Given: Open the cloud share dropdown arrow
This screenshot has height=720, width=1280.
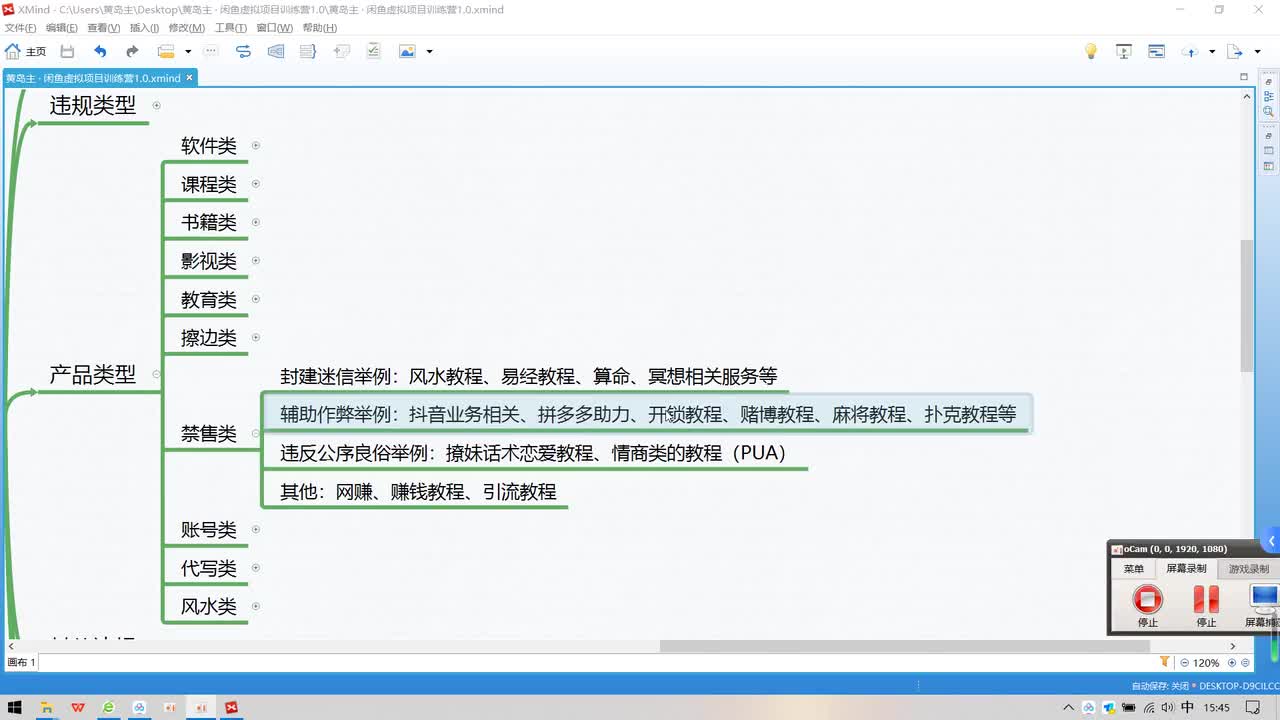Looking at the screenshot, I should point(1212,51).
